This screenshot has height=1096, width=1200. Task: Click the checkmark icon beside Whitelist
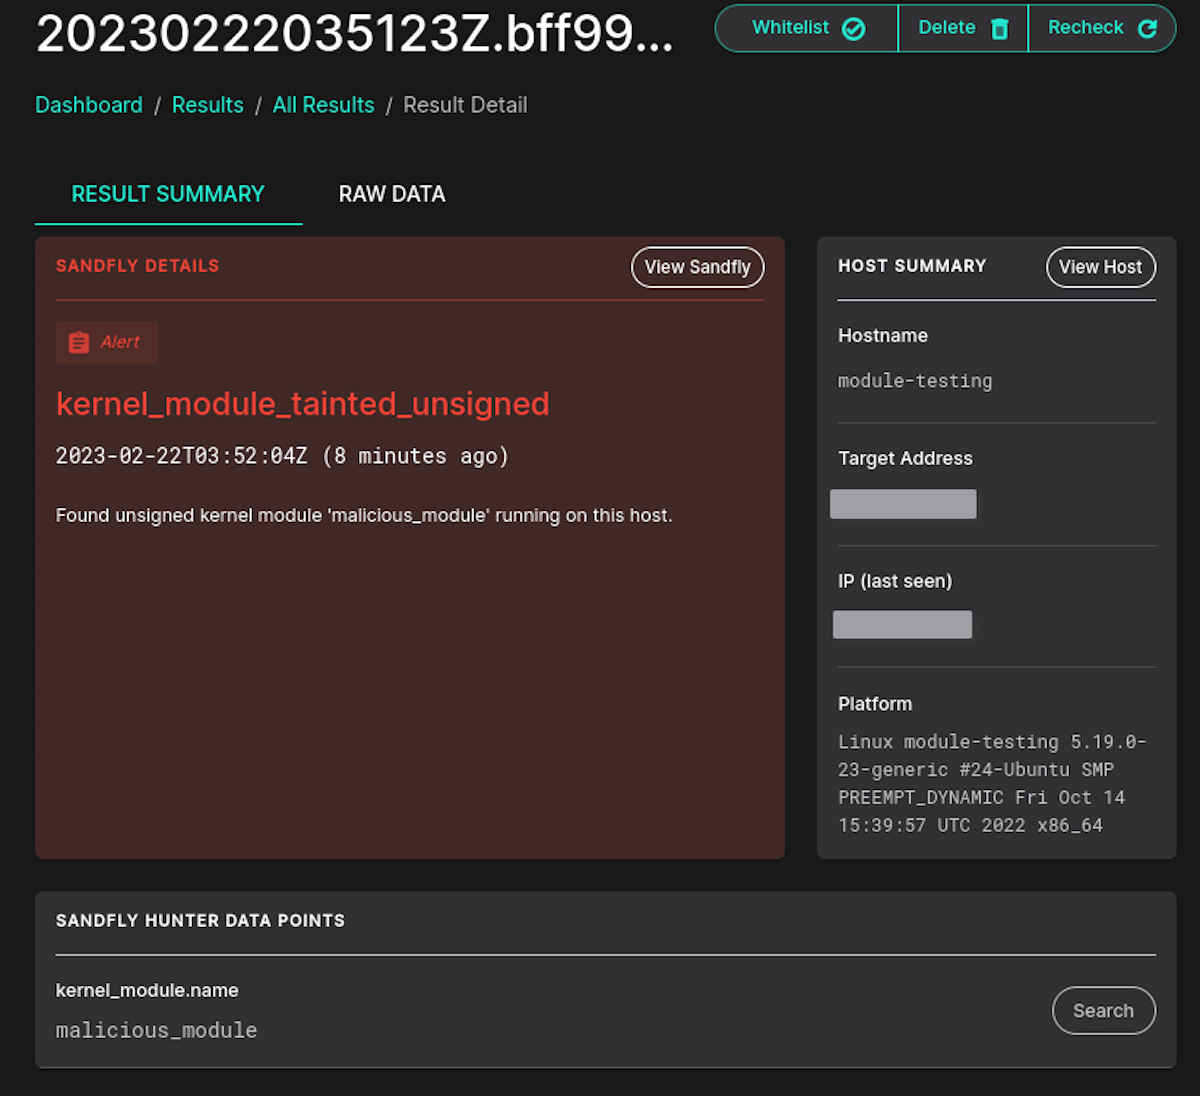point(852,28)
